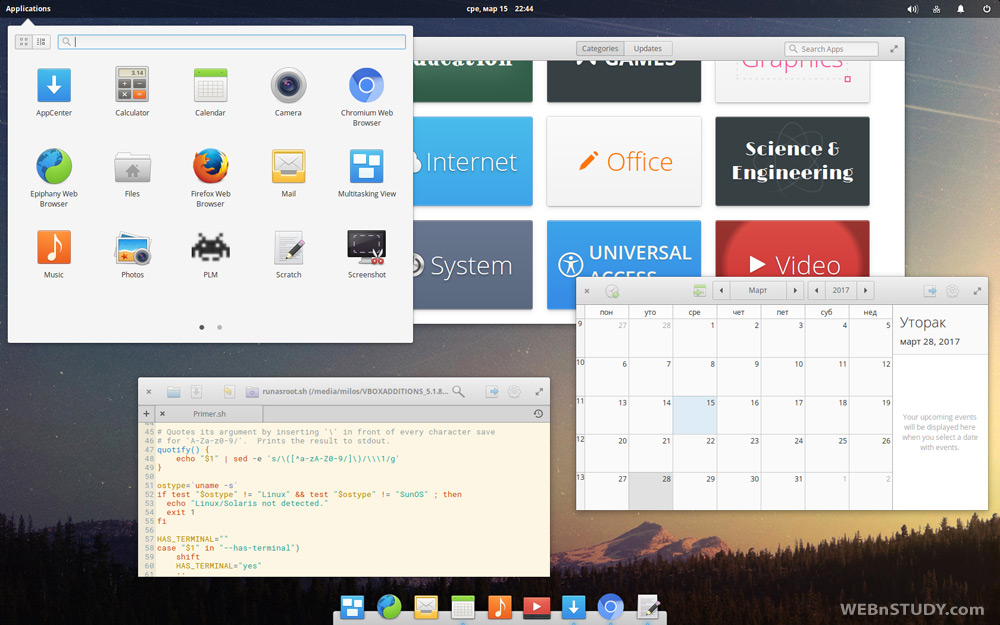Start the Camera app
The height and width of the screenshot is (625, 1000).
(x=288, y=85)
